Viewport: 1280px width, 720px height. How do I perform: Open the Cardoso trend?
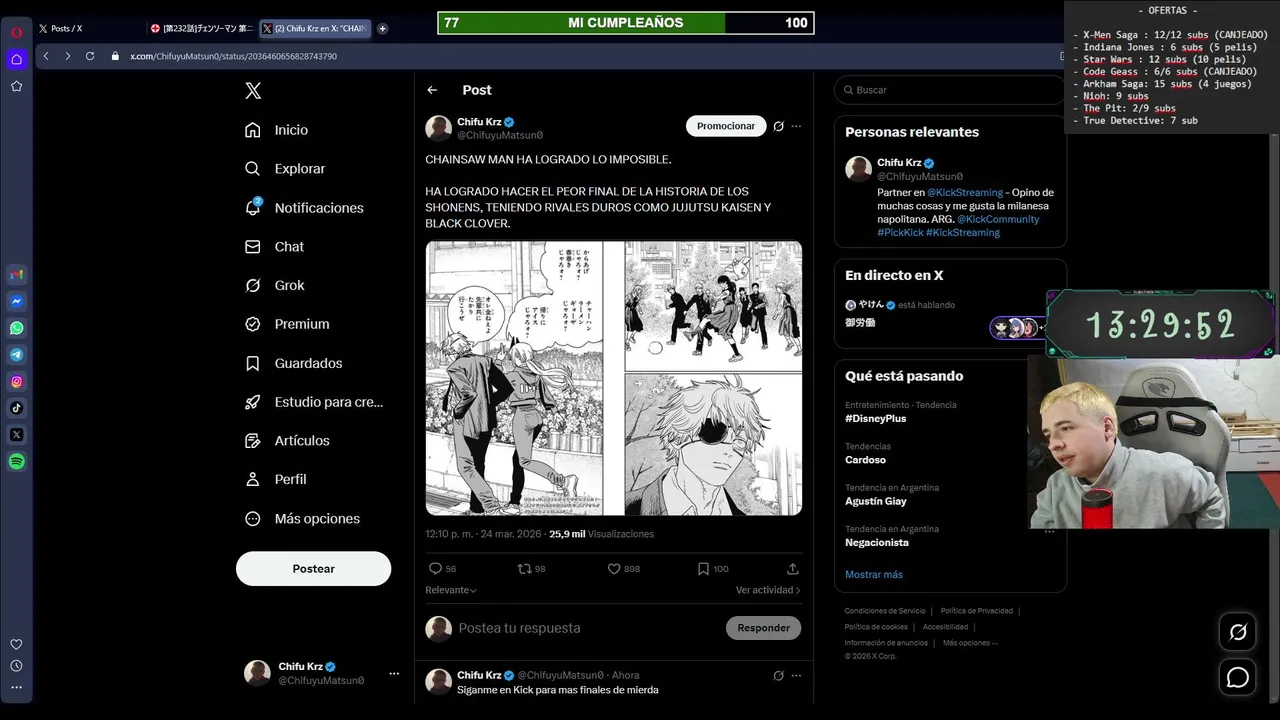(865, 460)
